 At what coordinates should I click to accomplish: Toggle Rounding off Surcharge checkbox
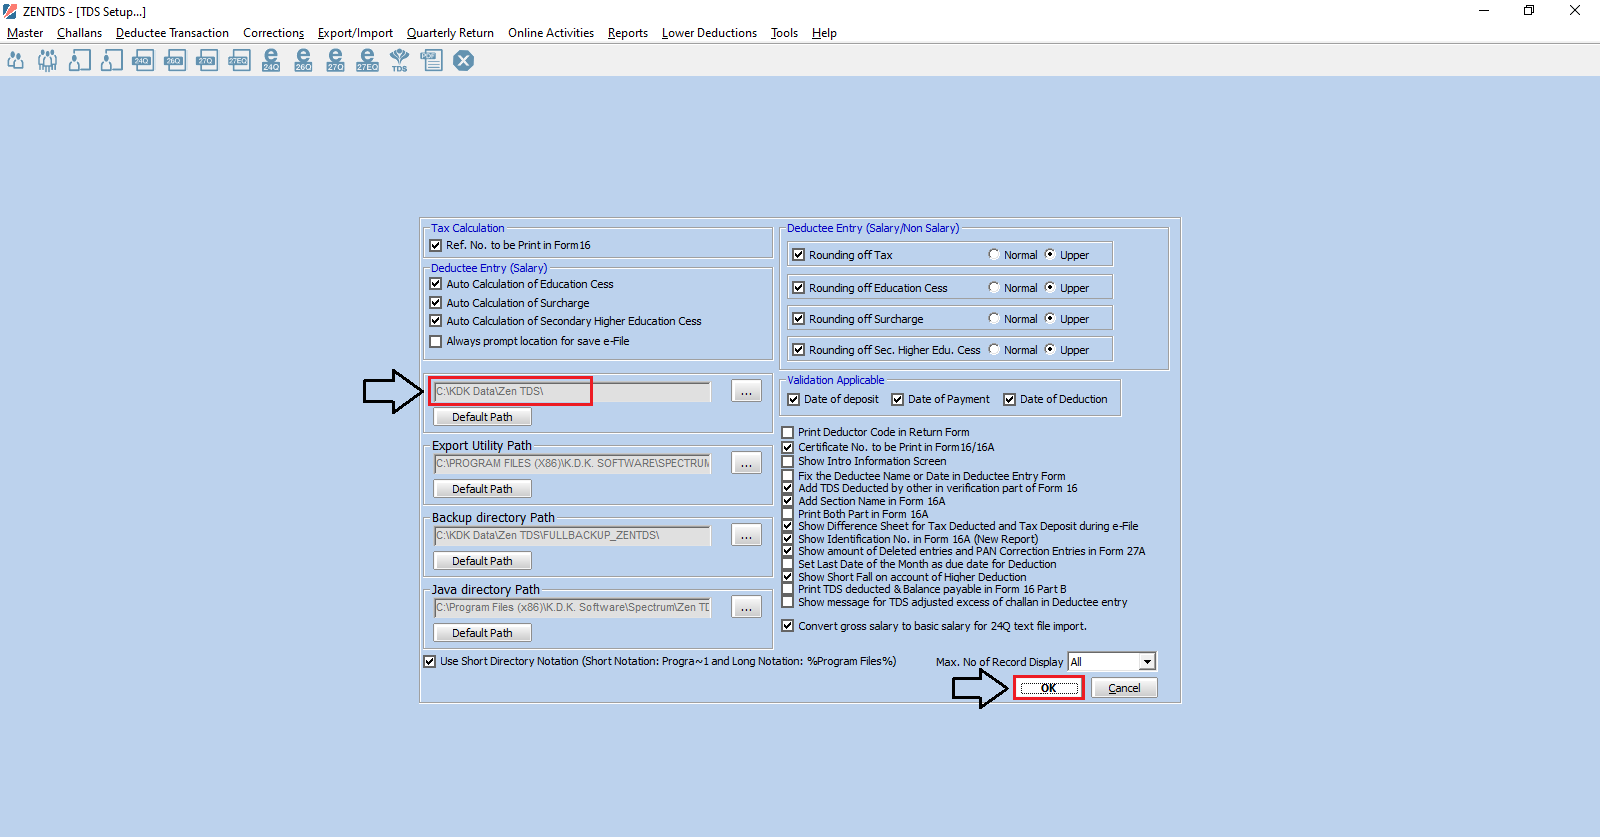[798, 319]
